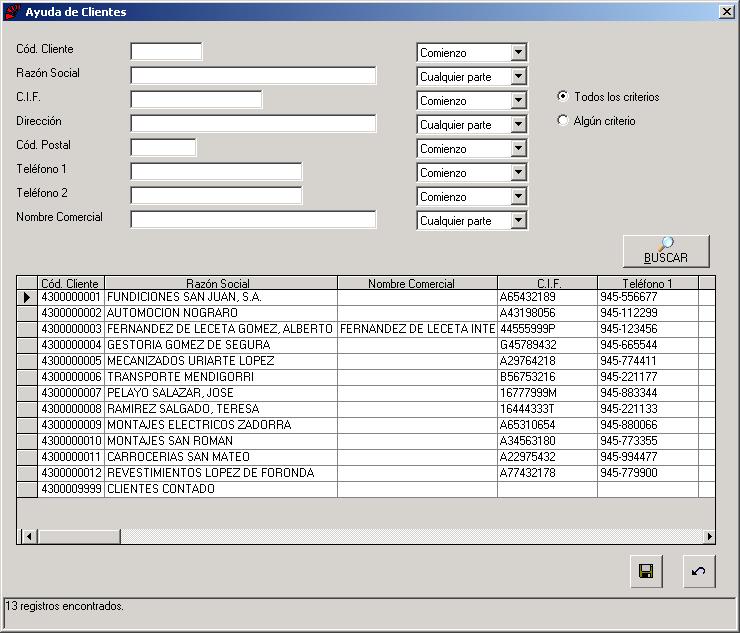Open the Nombre Comercial match-type dropdown

pos(518,221)
